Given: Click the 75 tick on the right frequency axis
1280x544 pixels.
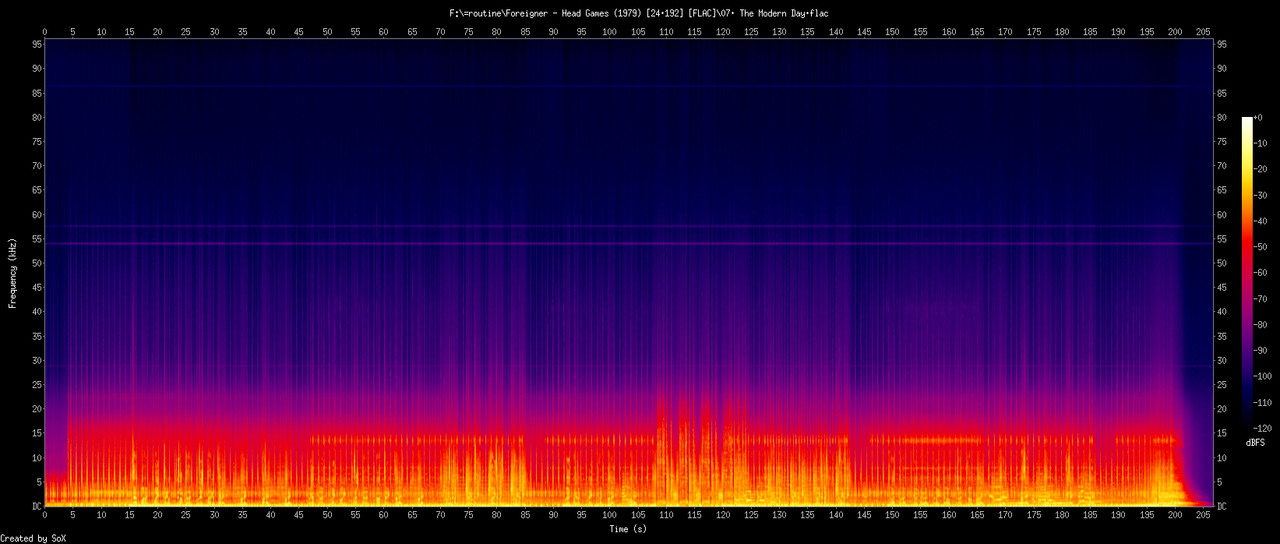Looking at the screenshot, I should click(x=1221, y=142).
